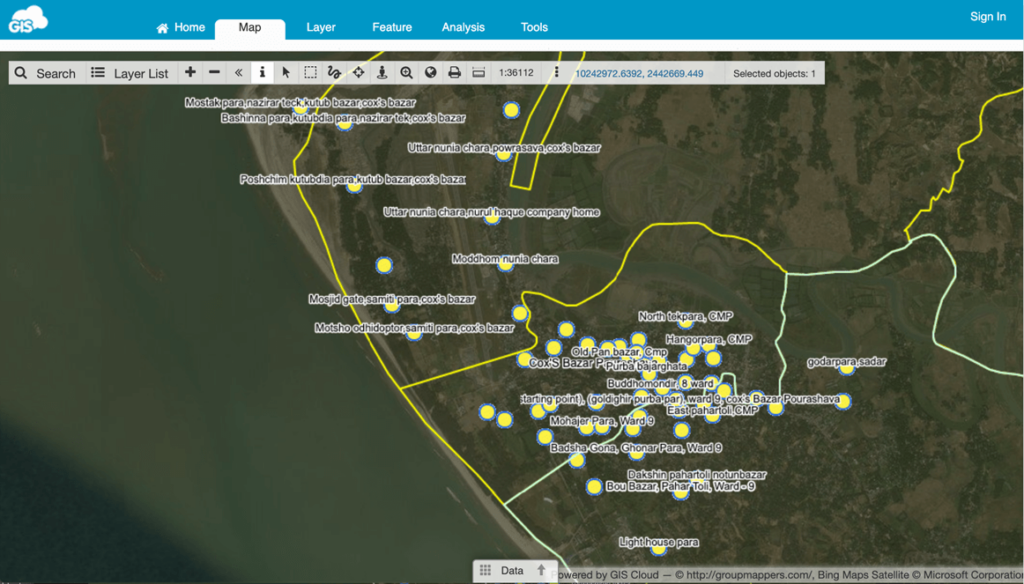The width and height of the screenshot is (1024, 584).
Task: Switch to the Analysis tab
Action: (x=463, y=28)
